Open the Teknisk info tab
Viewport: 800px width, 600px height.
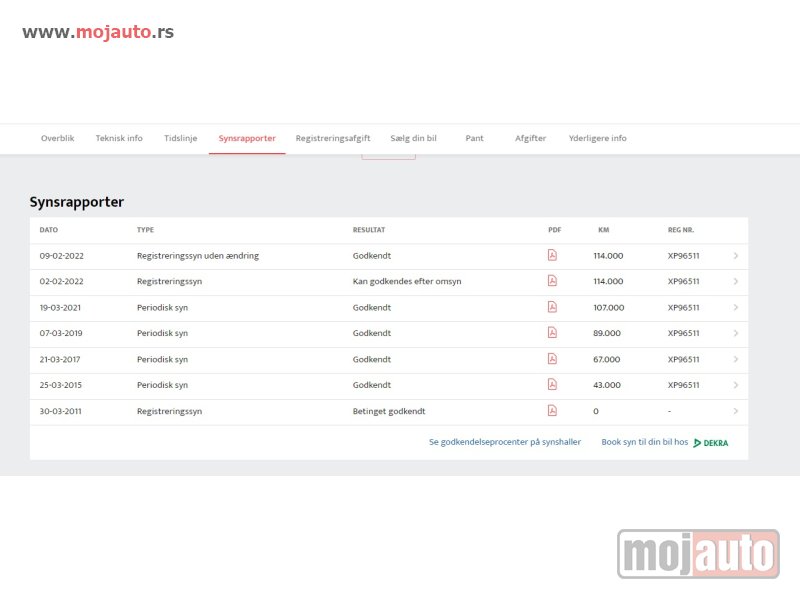[x=119, y=138]
